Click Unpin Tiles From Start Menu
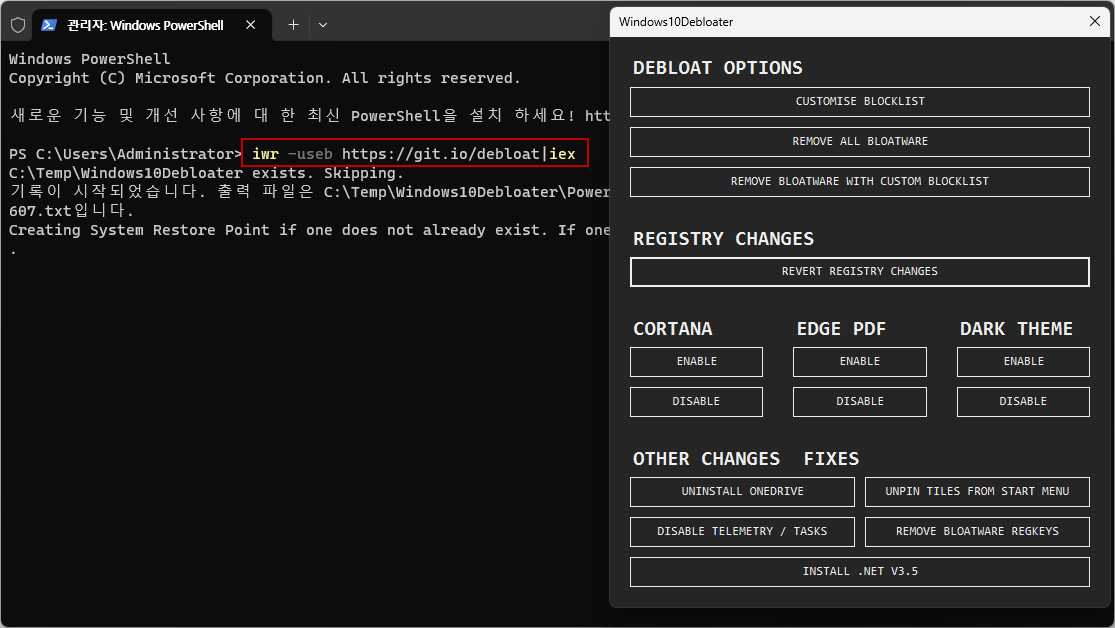1115x628 pixels. pos(977,491)
